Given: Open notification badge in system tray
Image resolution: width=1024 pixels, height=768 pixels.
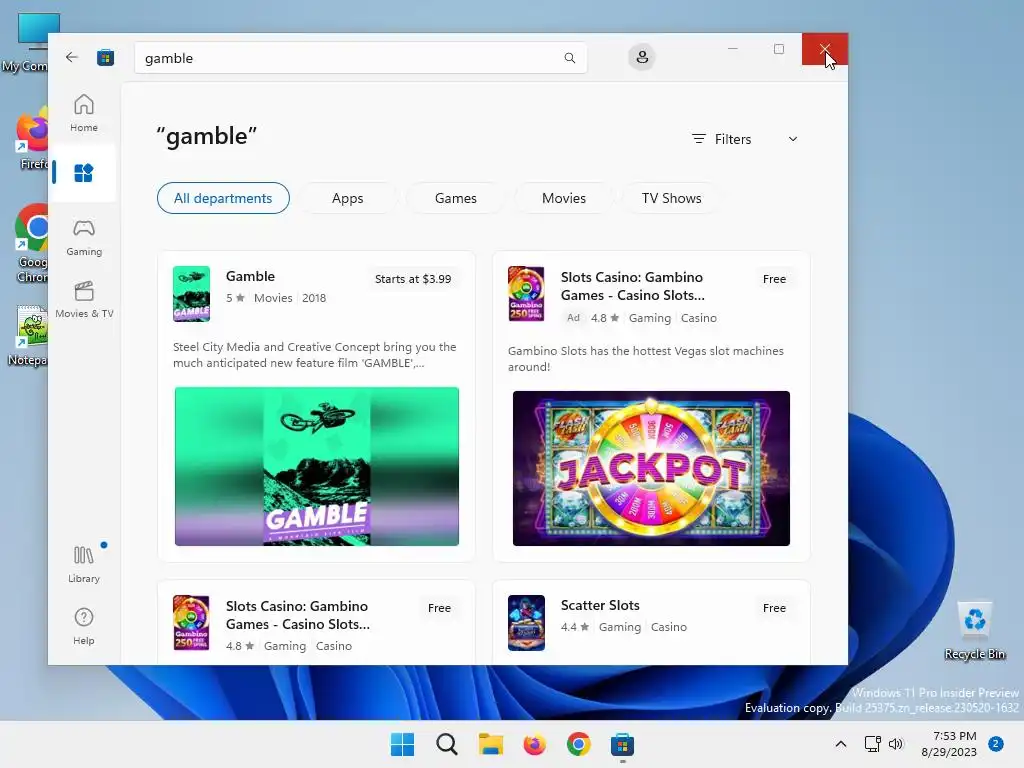Looking at the screenshot, I should tap(996, 744).
